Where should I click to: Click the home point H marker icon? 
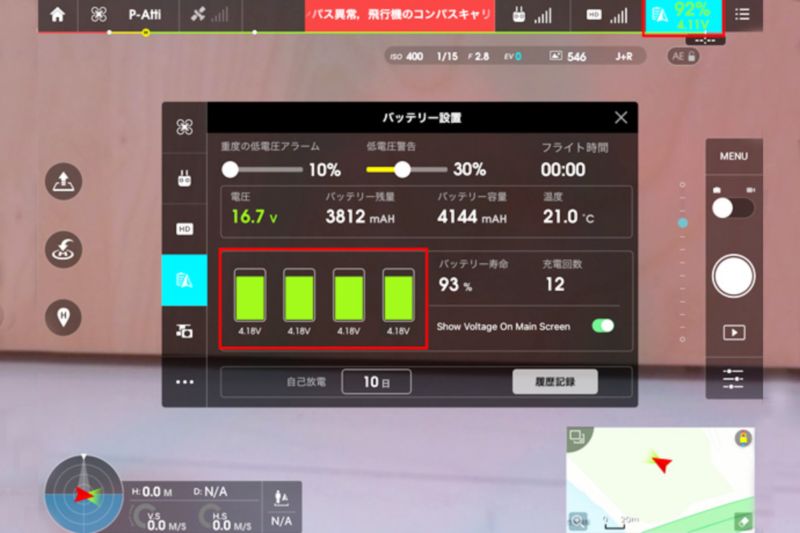65,316
